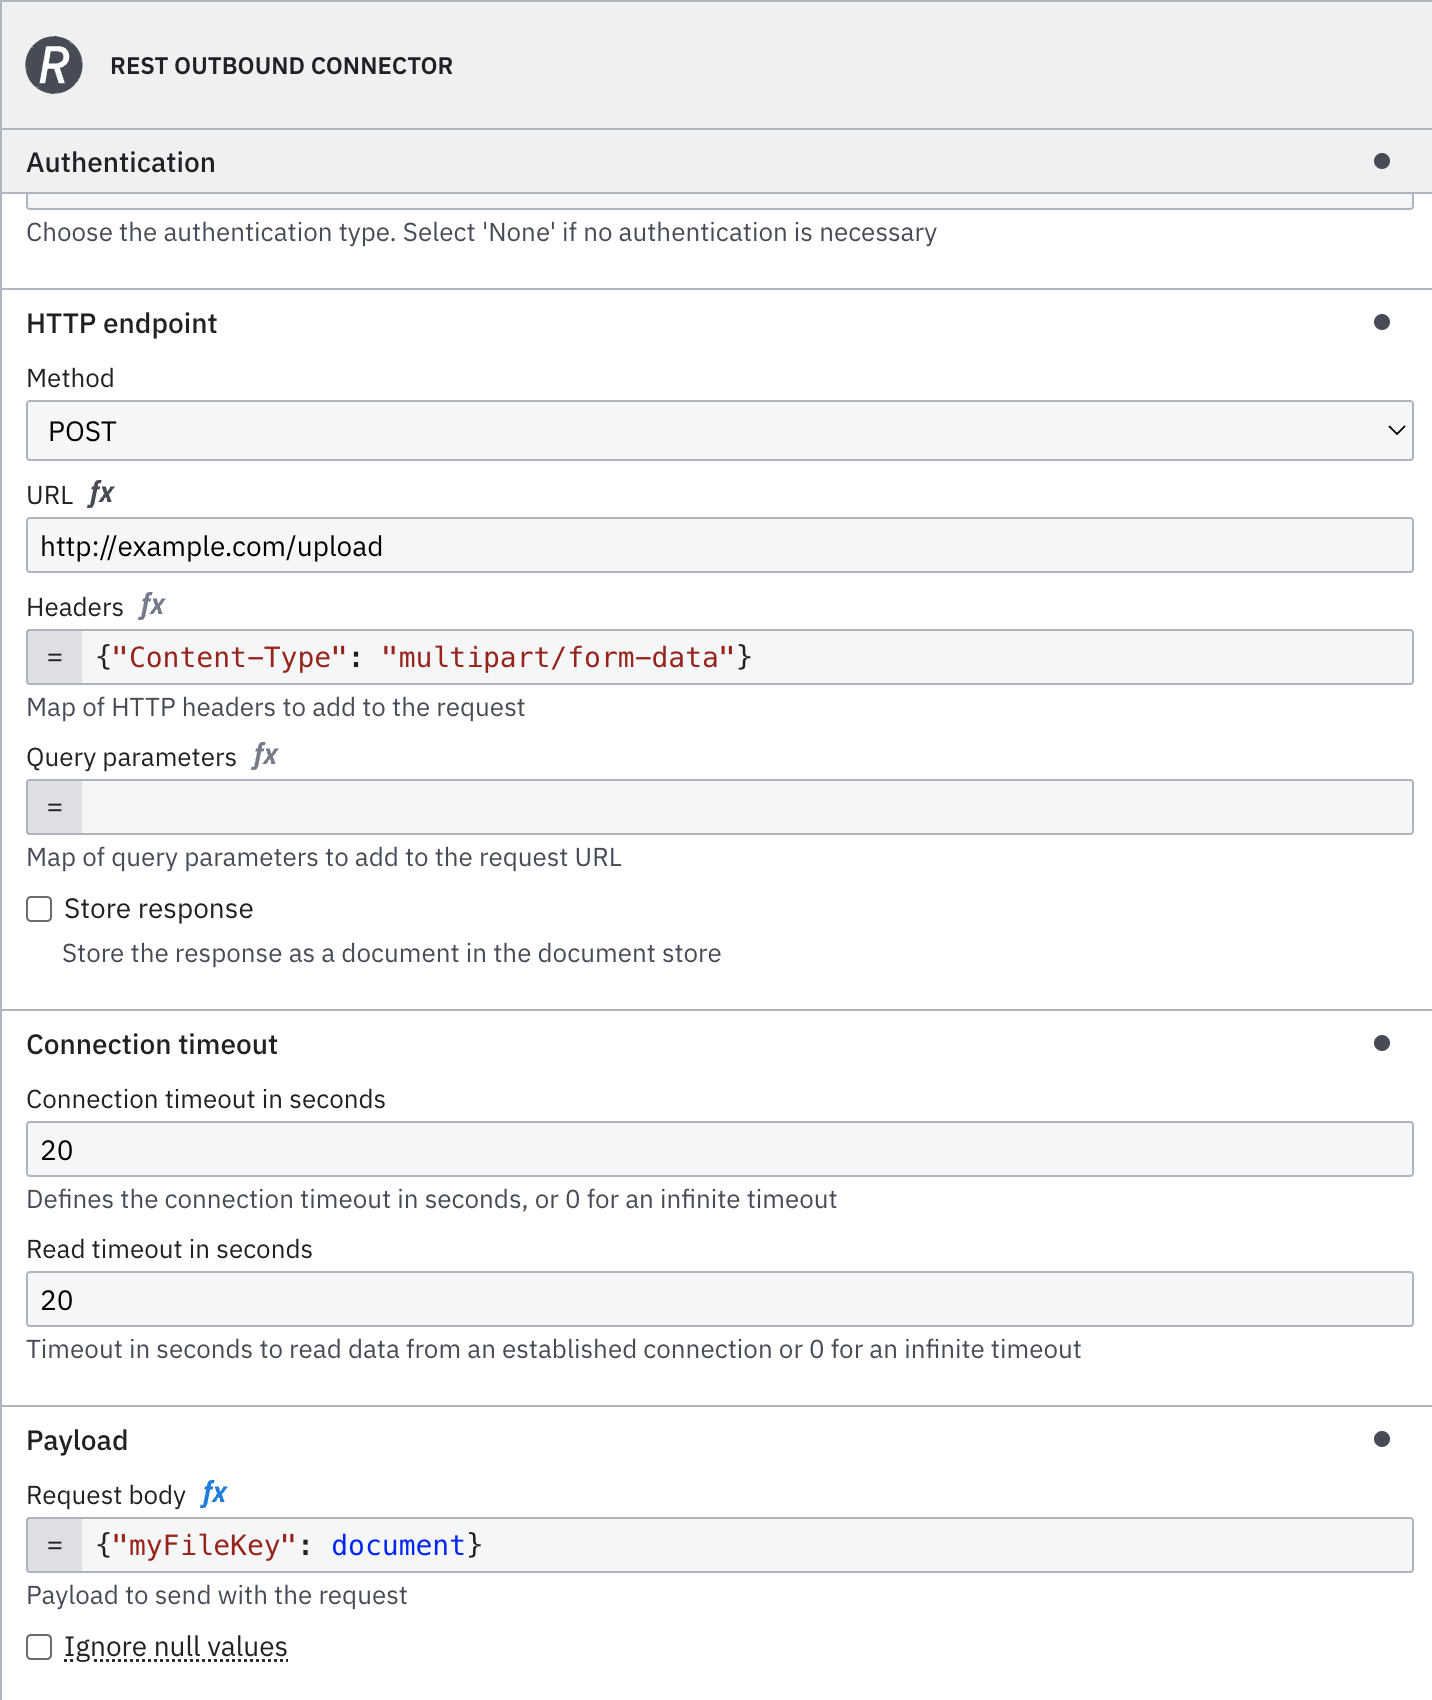
Task: Click the Read timeout in seconds field
Action: (719, 1300)
